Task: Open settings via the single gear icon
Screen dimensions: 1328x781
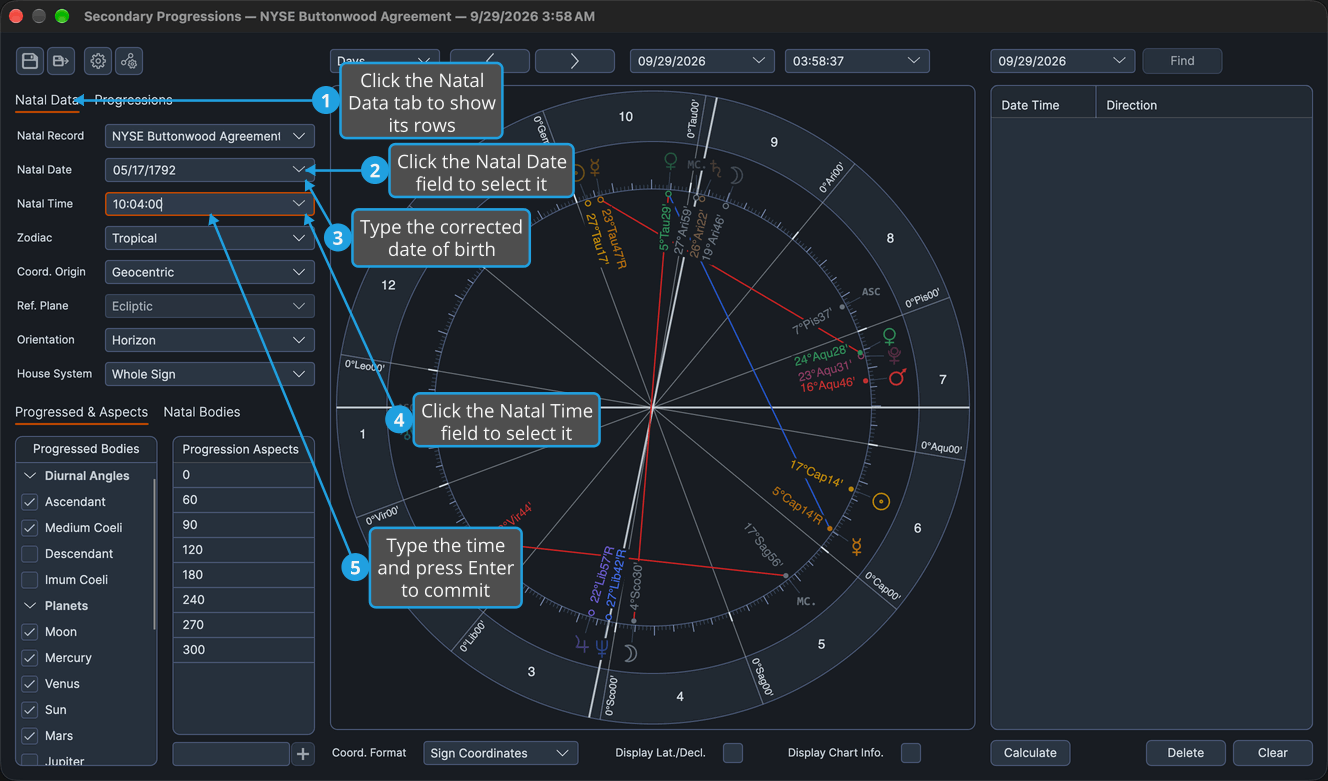Action: [98, 61]
